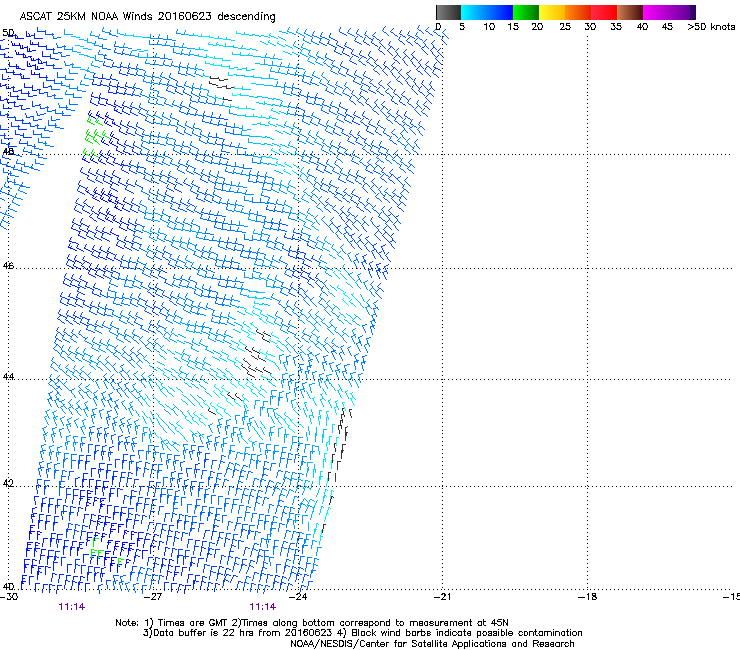This screenshot has width=740, height=650.
Task: Click the latitude label '46'
Action: point(8,266)
